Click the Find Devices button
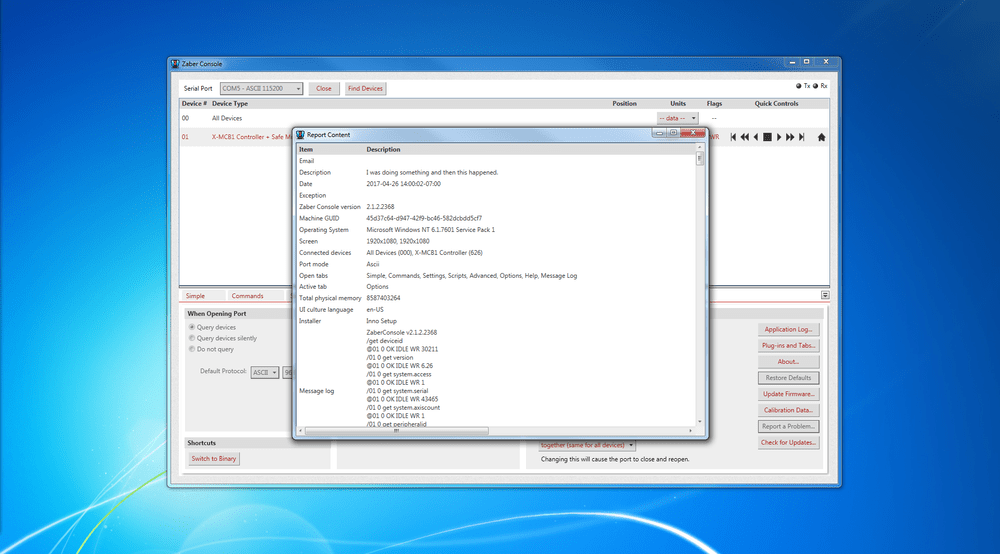The width and height of the screenshot is (1000, 554). [365, 89]
